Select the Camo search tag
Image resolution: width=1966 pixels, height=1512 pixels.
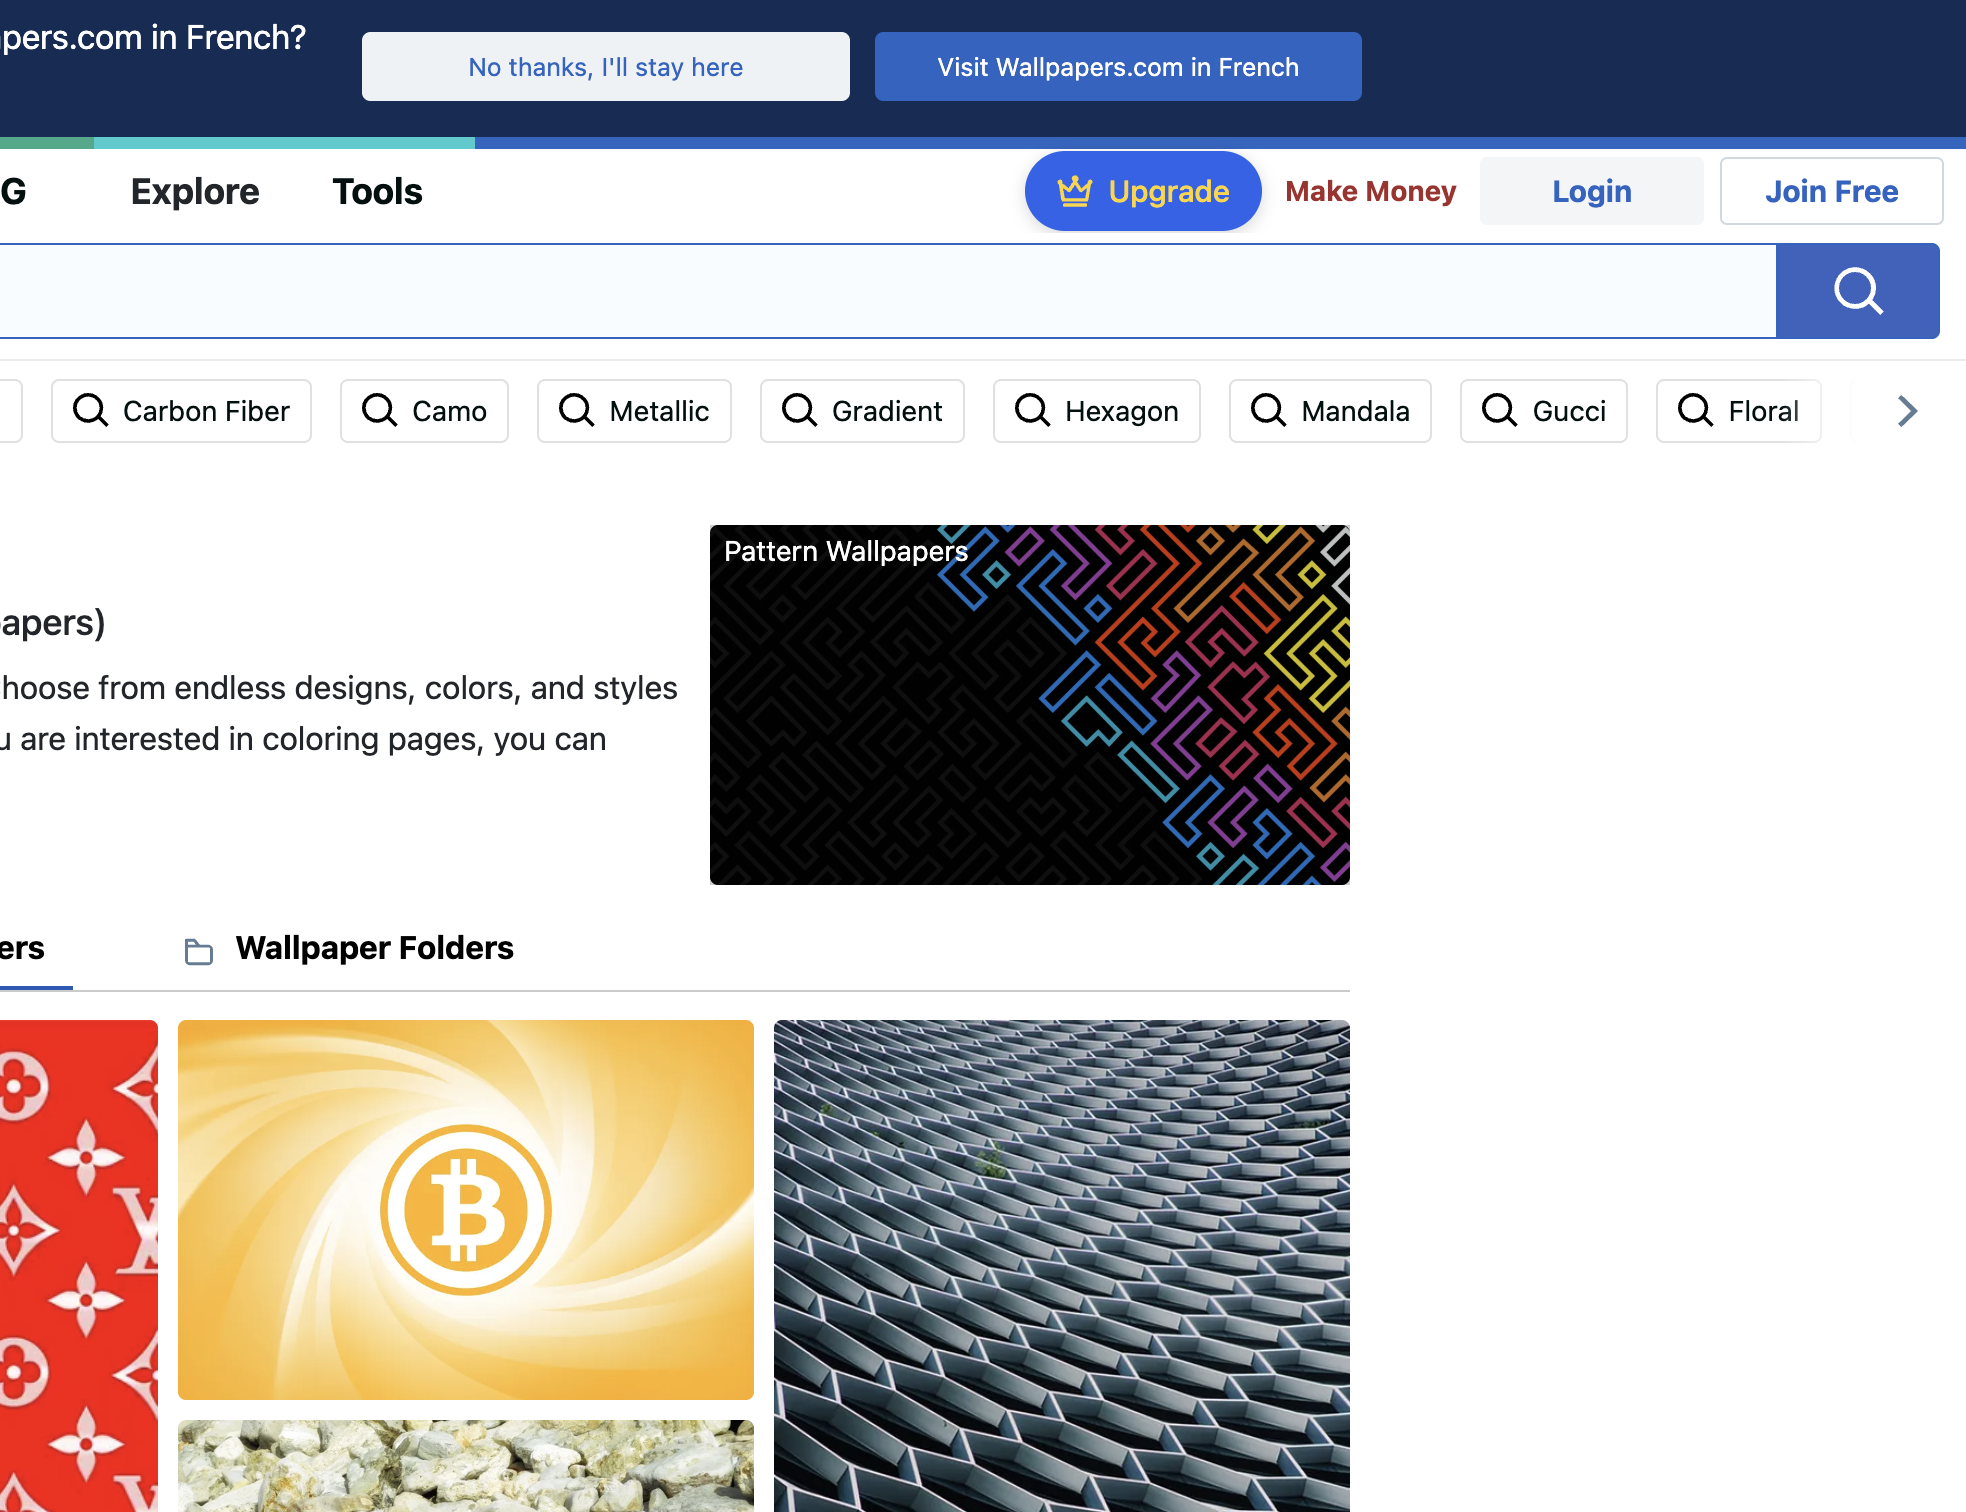tap(424, 411)
